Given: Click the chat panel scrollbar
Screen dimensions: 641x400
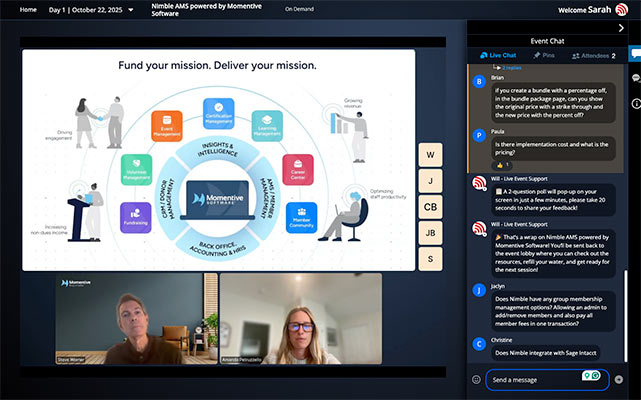Looking at the screenshot, I should 625,315.
